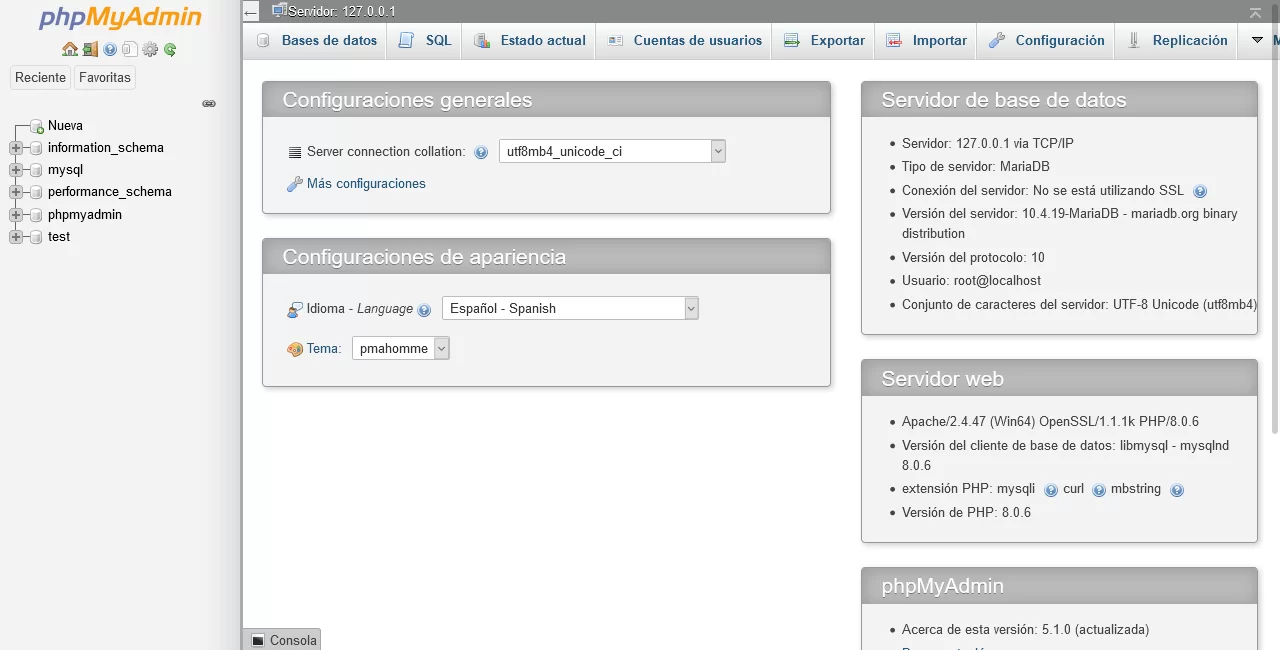Click the Idioma language icon

click(295, 310)
